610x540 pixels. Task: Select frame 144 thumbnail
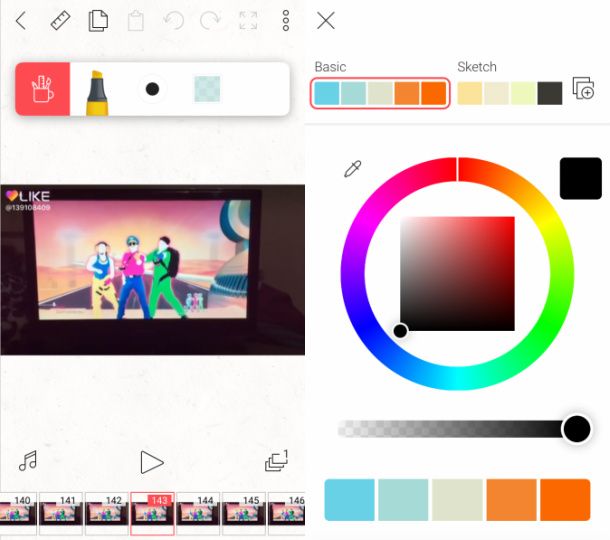(198, 513)
